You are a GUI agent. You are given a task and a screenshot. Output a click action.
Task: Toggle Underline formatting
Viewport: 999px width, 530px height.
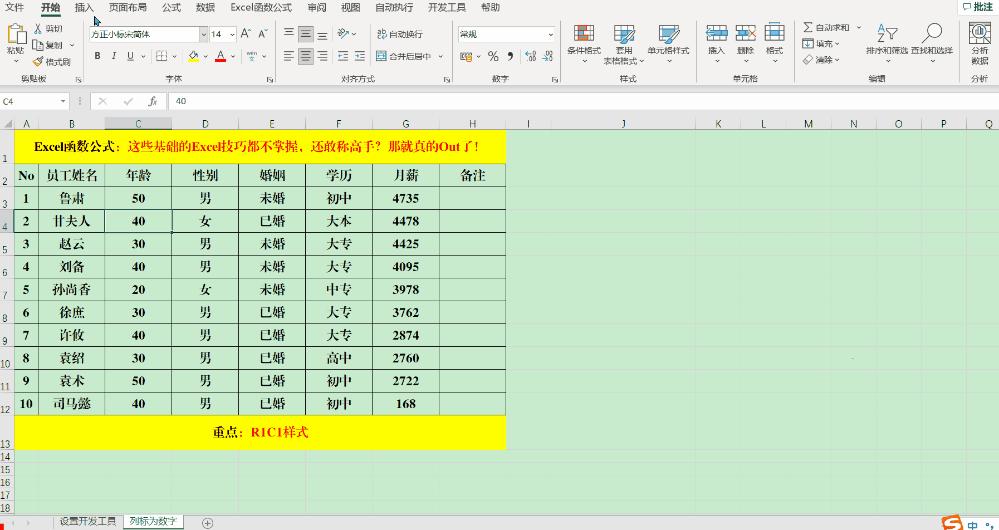pyautogui.click(x=131, y=56)
